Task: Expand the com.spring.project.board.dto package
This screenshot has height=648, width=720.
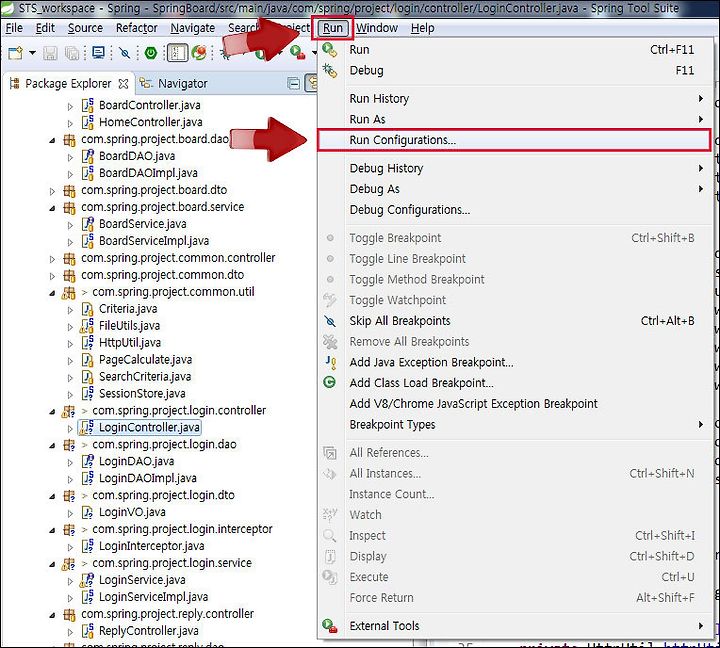Action: (x=52, y=191)
